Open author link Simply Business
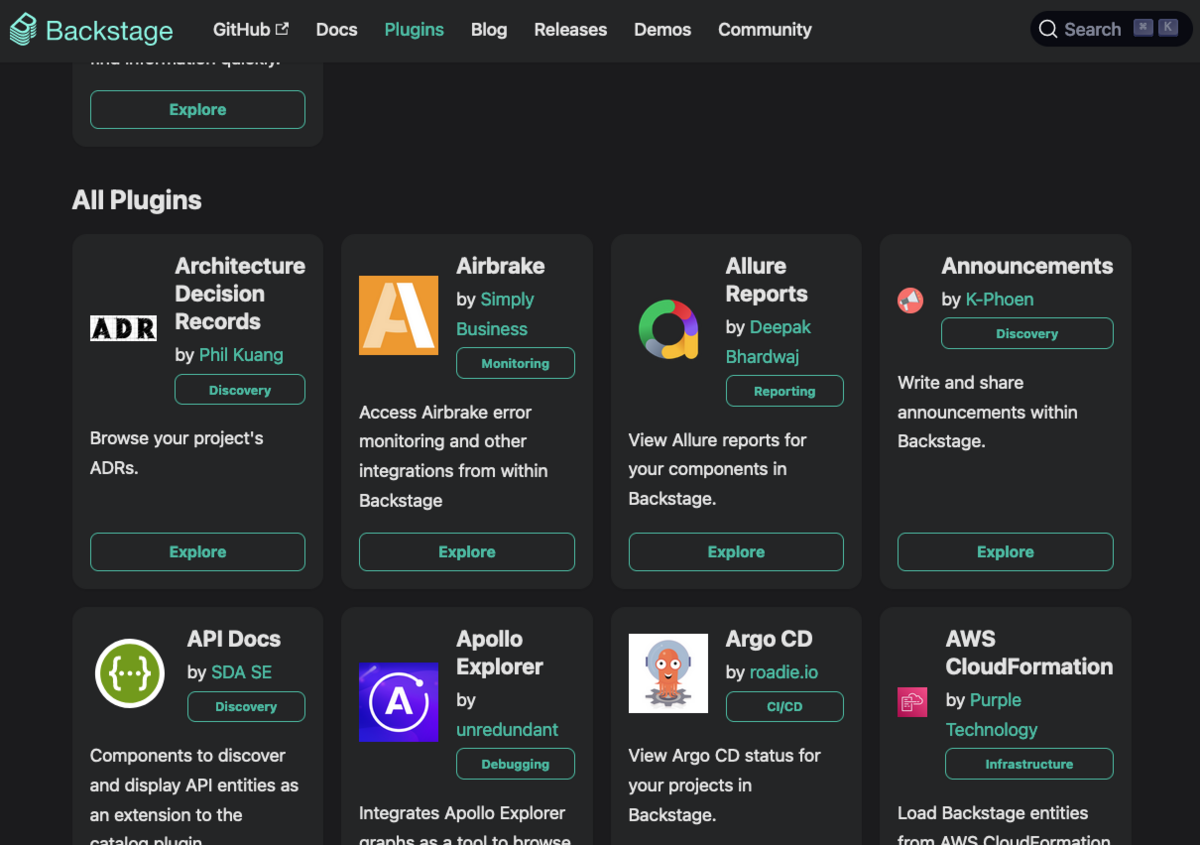 click(495, 314)
